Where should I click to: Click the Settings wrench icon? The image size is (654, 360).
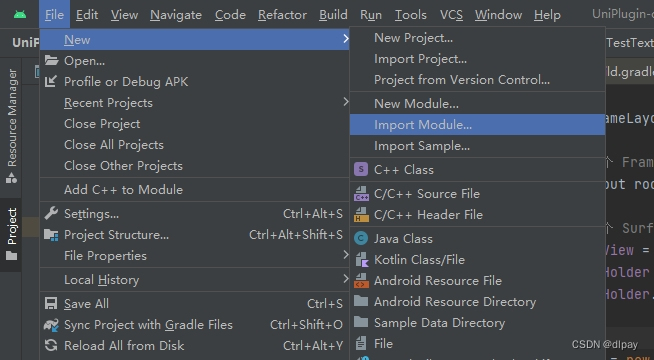51,213
